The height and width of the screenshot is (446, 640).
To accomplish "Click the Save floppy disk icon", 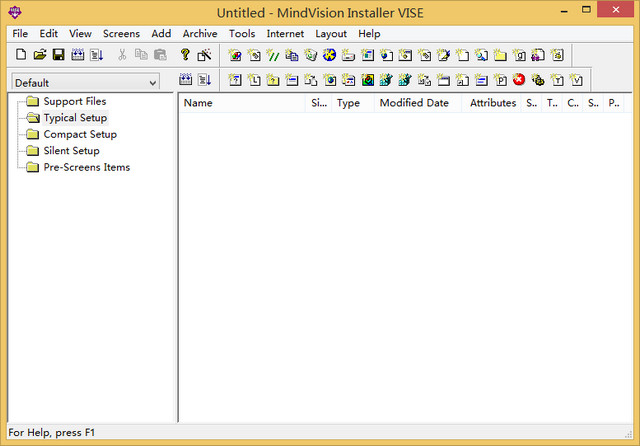I will [x=58, y=55].
